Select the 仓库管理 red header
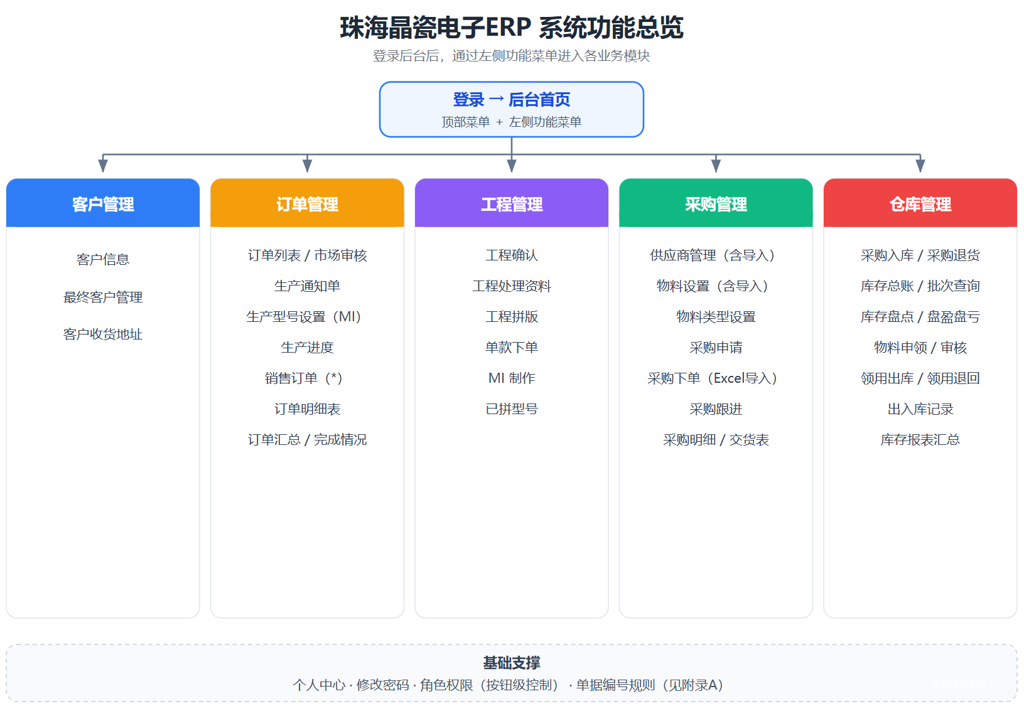 pos(920,203)
